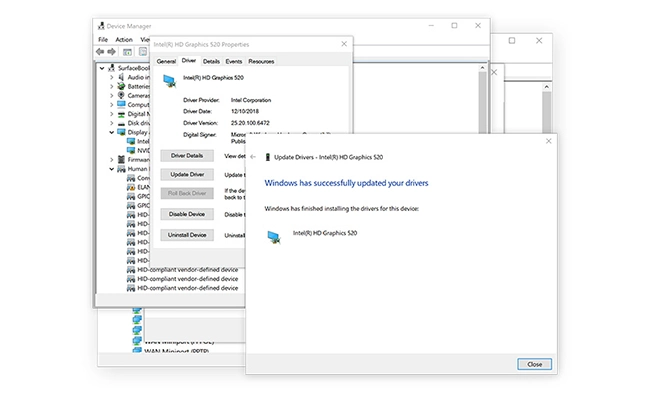The image size is (650, 400).
Task: Select the Computer category monitor icon
Action: click(121, 104)
